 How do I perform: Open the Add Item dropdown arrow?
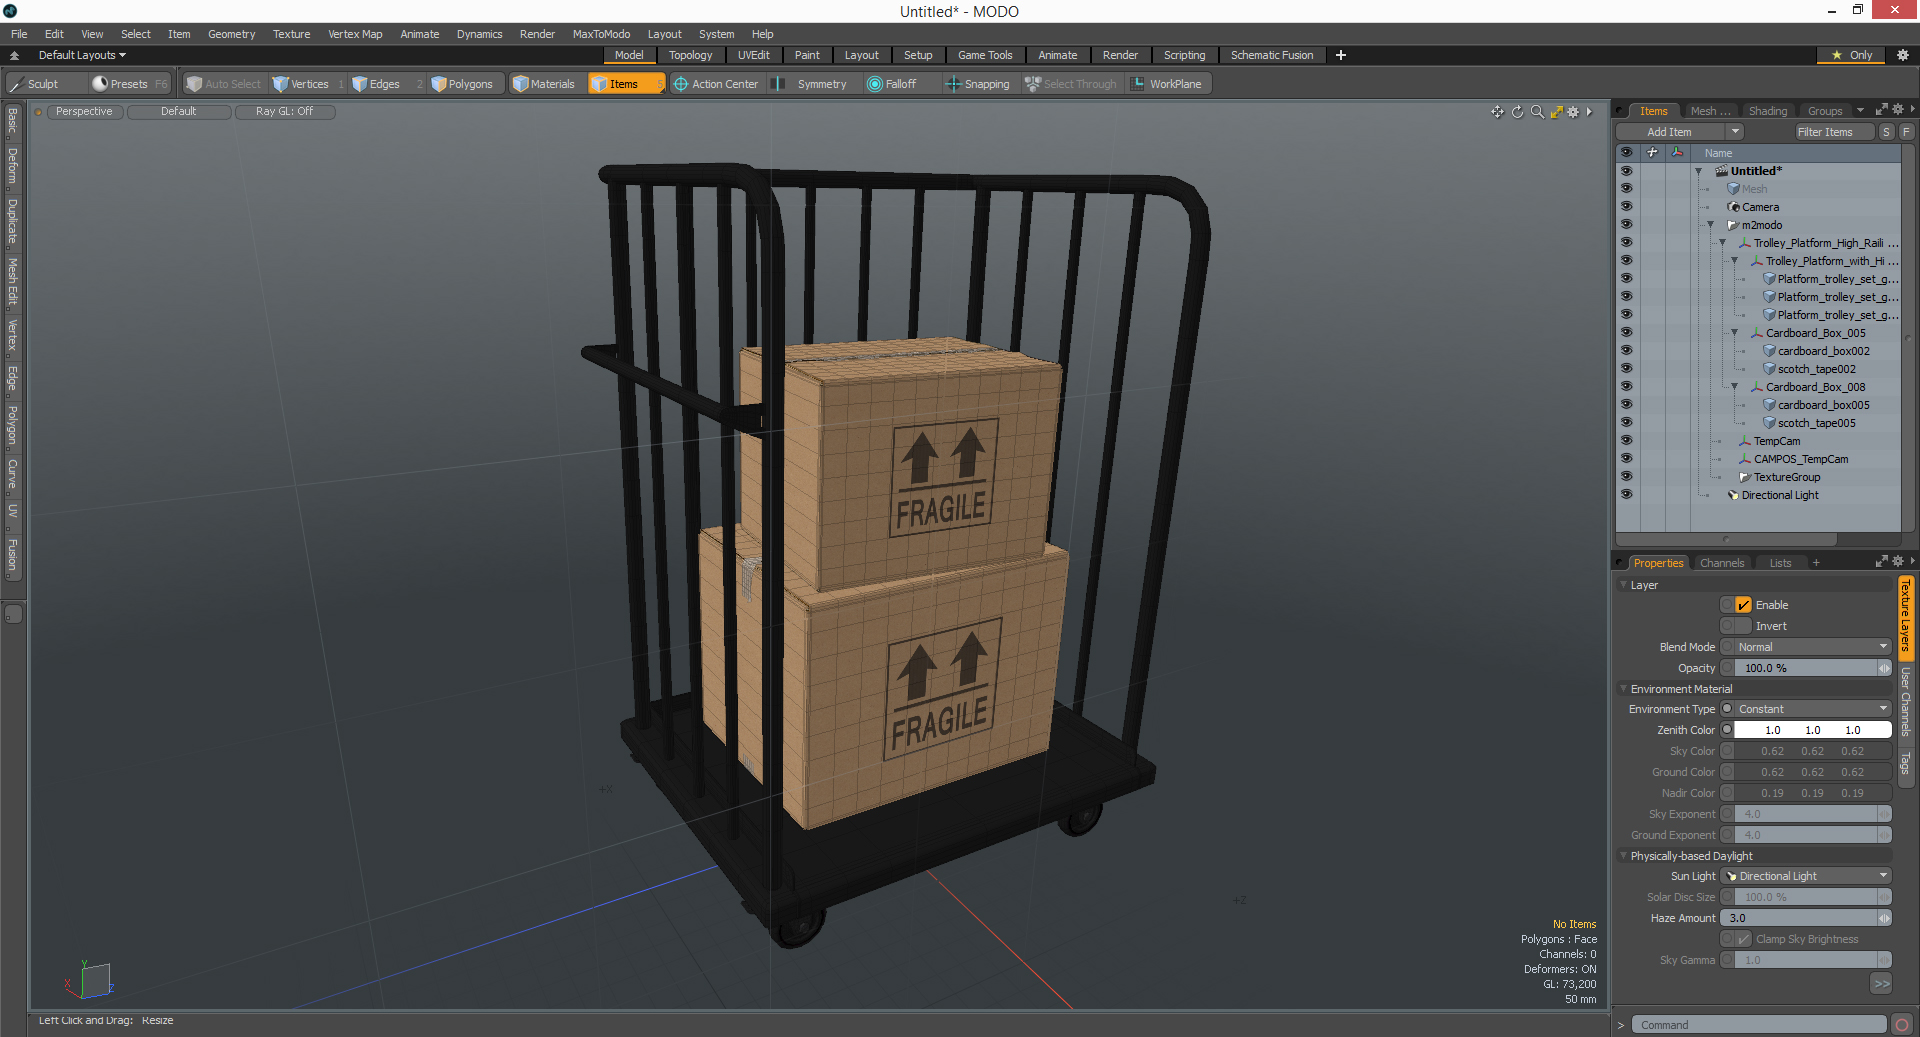point(1735,132)
